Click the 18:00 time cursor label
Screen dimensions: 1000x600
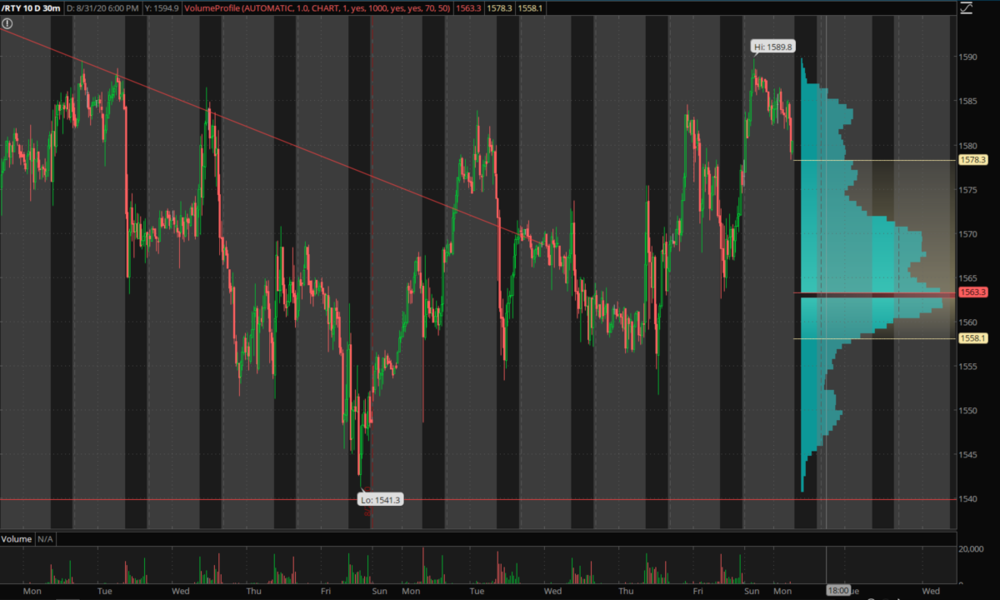coord(838,591)
